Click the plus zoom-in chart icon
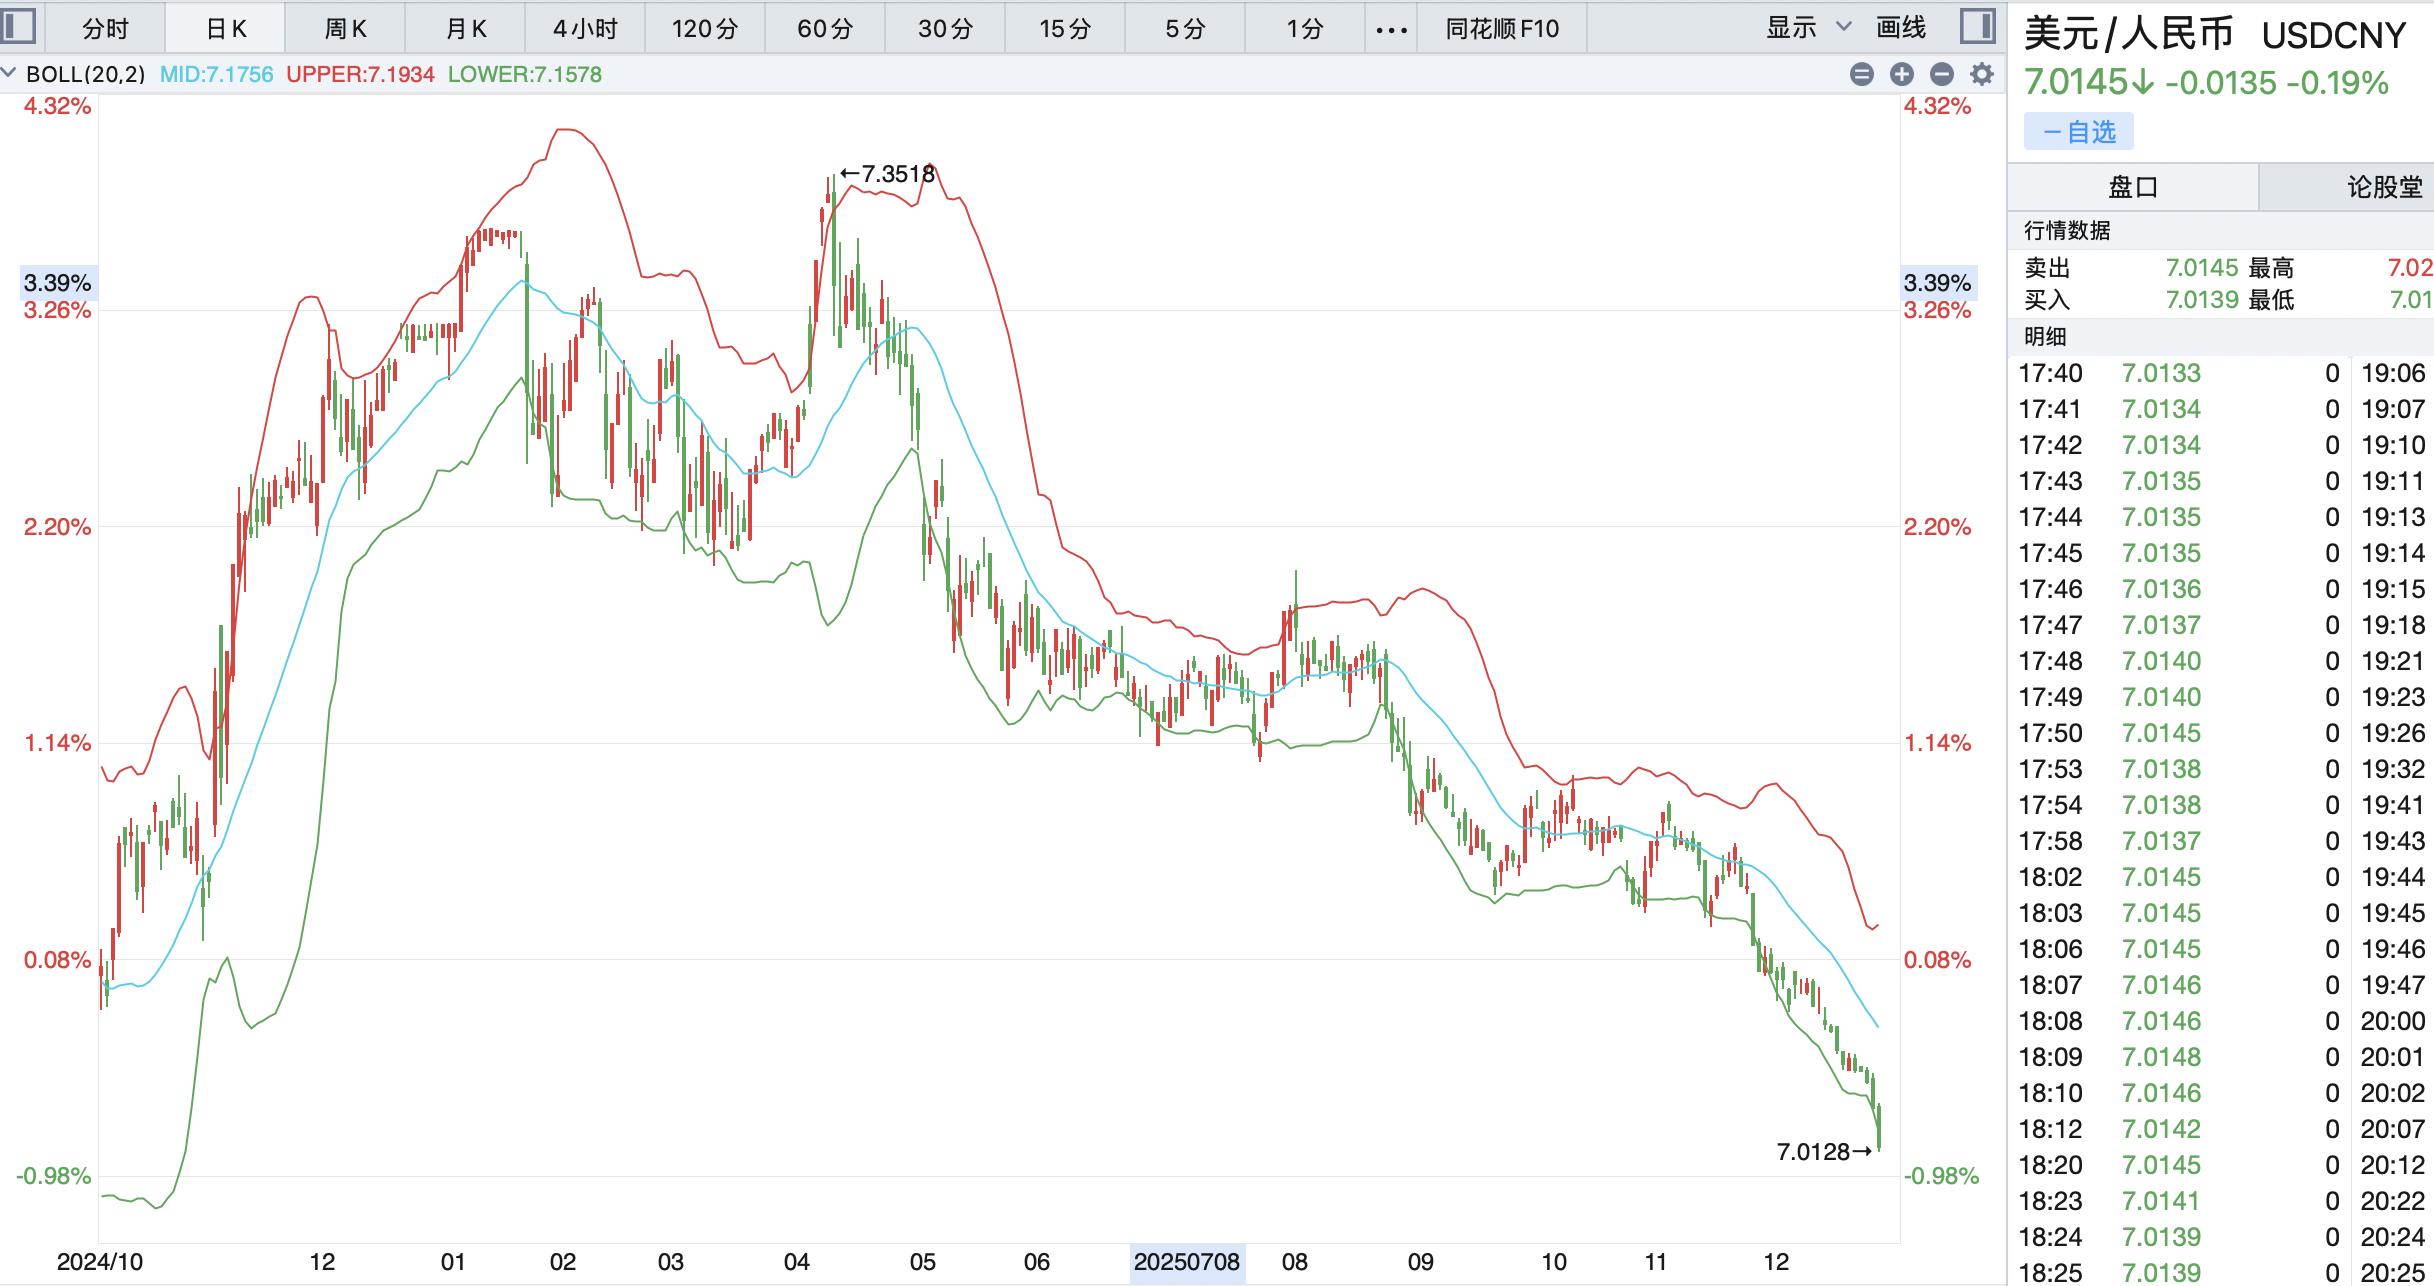The width and height of the screenshot is (2434, 1286). tap(1901, 74)
